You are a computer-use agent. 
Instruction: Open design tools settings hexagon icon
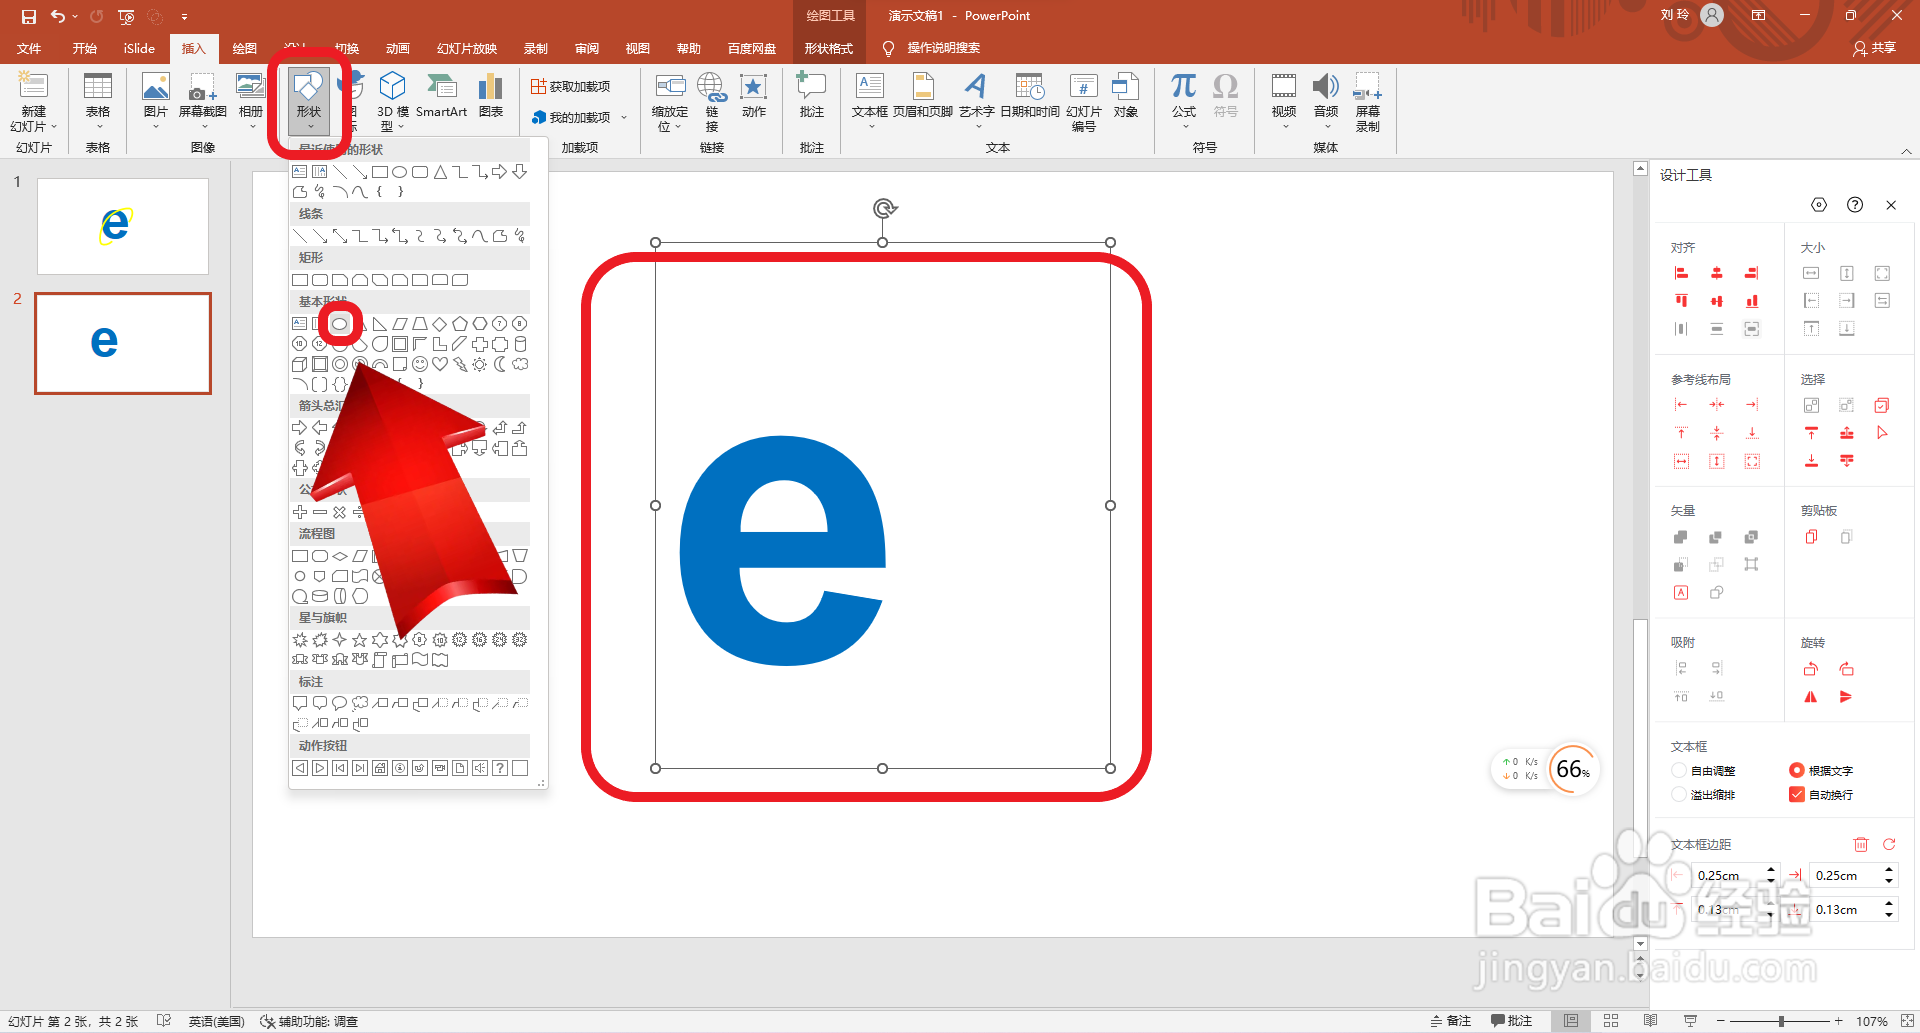pos(1819,205)
